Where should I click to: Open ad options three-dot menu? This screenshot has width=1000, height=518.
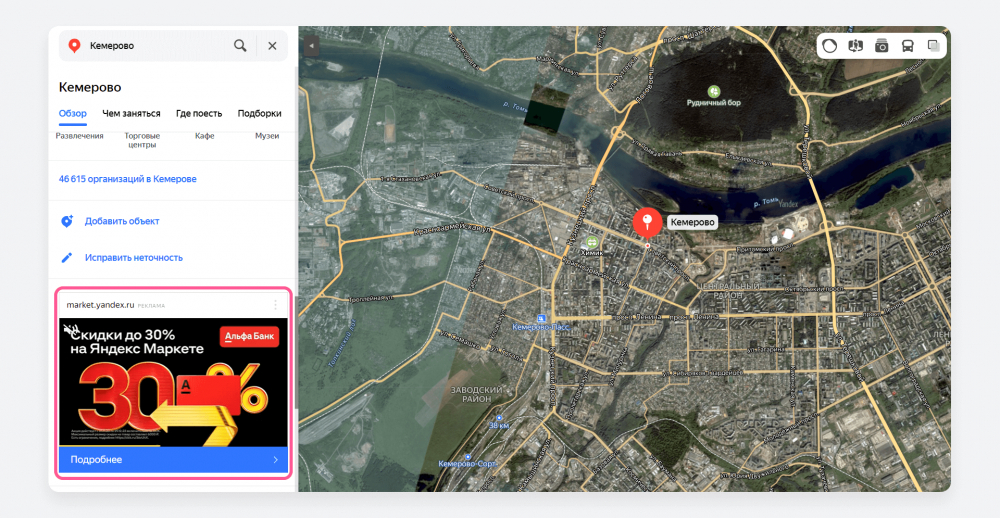tap(276, 305)
